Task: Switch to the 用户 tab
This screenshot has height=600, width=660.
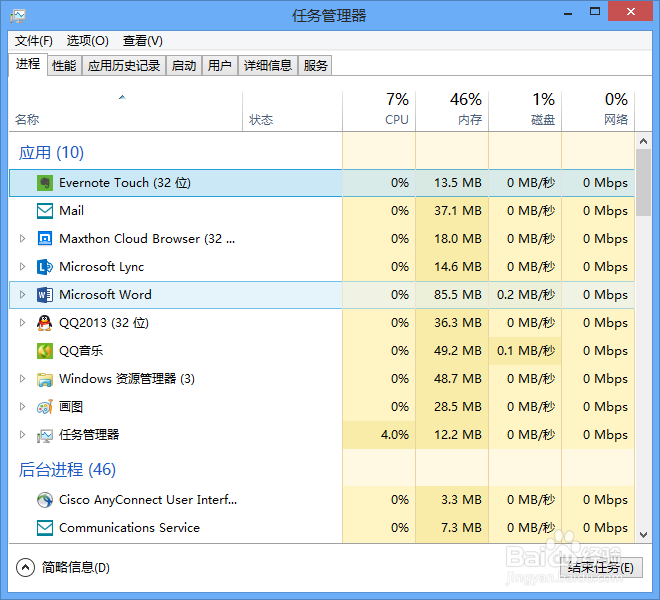Action: coord(220,66)
